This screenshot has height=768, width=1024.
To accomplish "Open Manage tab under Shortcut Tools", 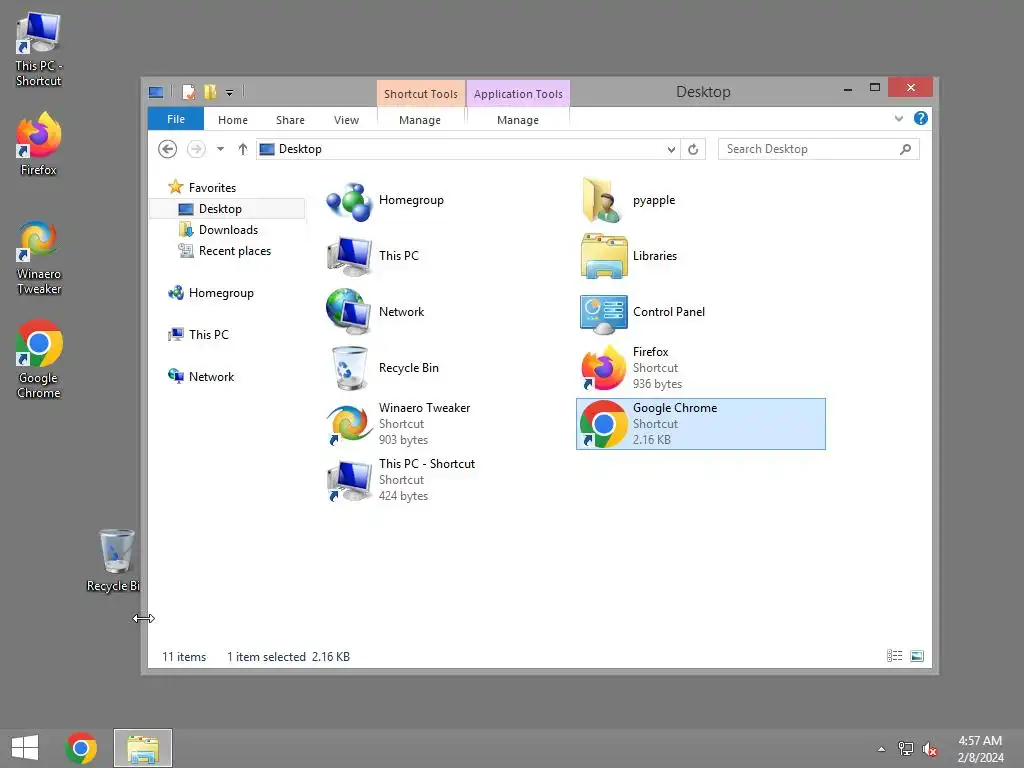I will tap(420, 120).
